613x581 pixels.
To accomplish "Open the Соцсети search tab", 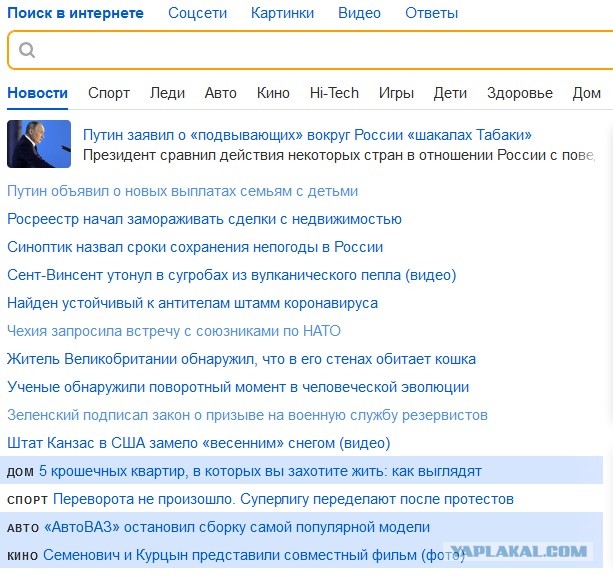I will [x=197, y=13].
